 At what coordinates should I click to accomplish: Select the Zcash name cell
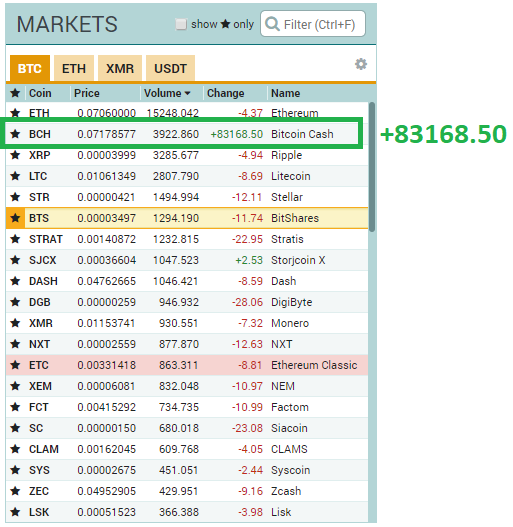[286, 491]
